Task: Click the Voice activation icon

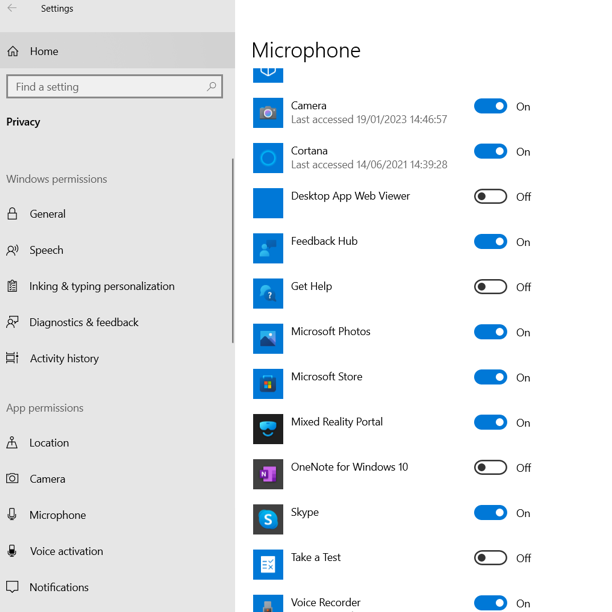Action: (x=12, y=551)
